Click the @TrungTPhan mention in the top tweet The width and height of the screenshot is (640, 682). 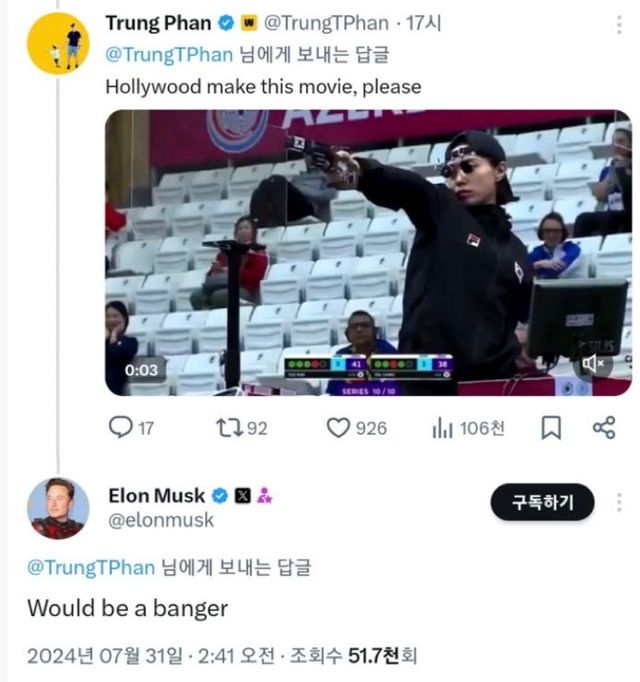pyautogui.click(x=170, y=55)
